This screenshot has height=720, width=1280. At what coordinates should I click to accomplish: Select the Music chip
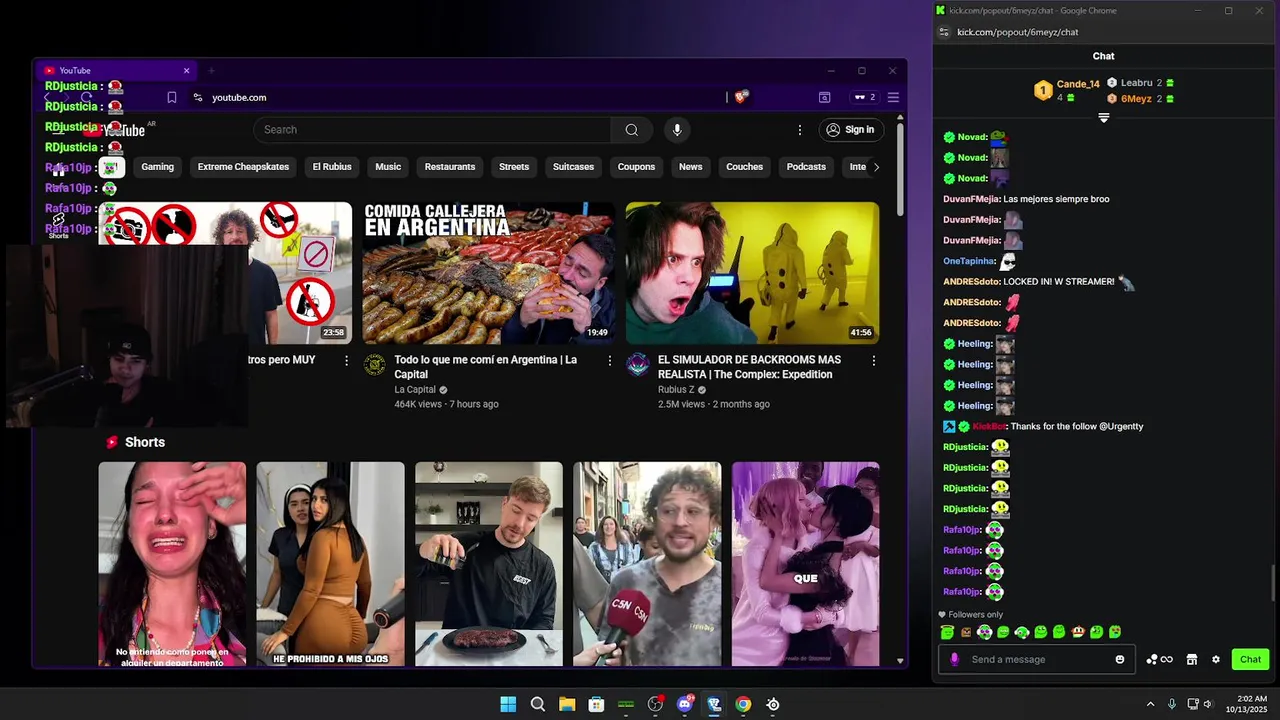point(388,167)
